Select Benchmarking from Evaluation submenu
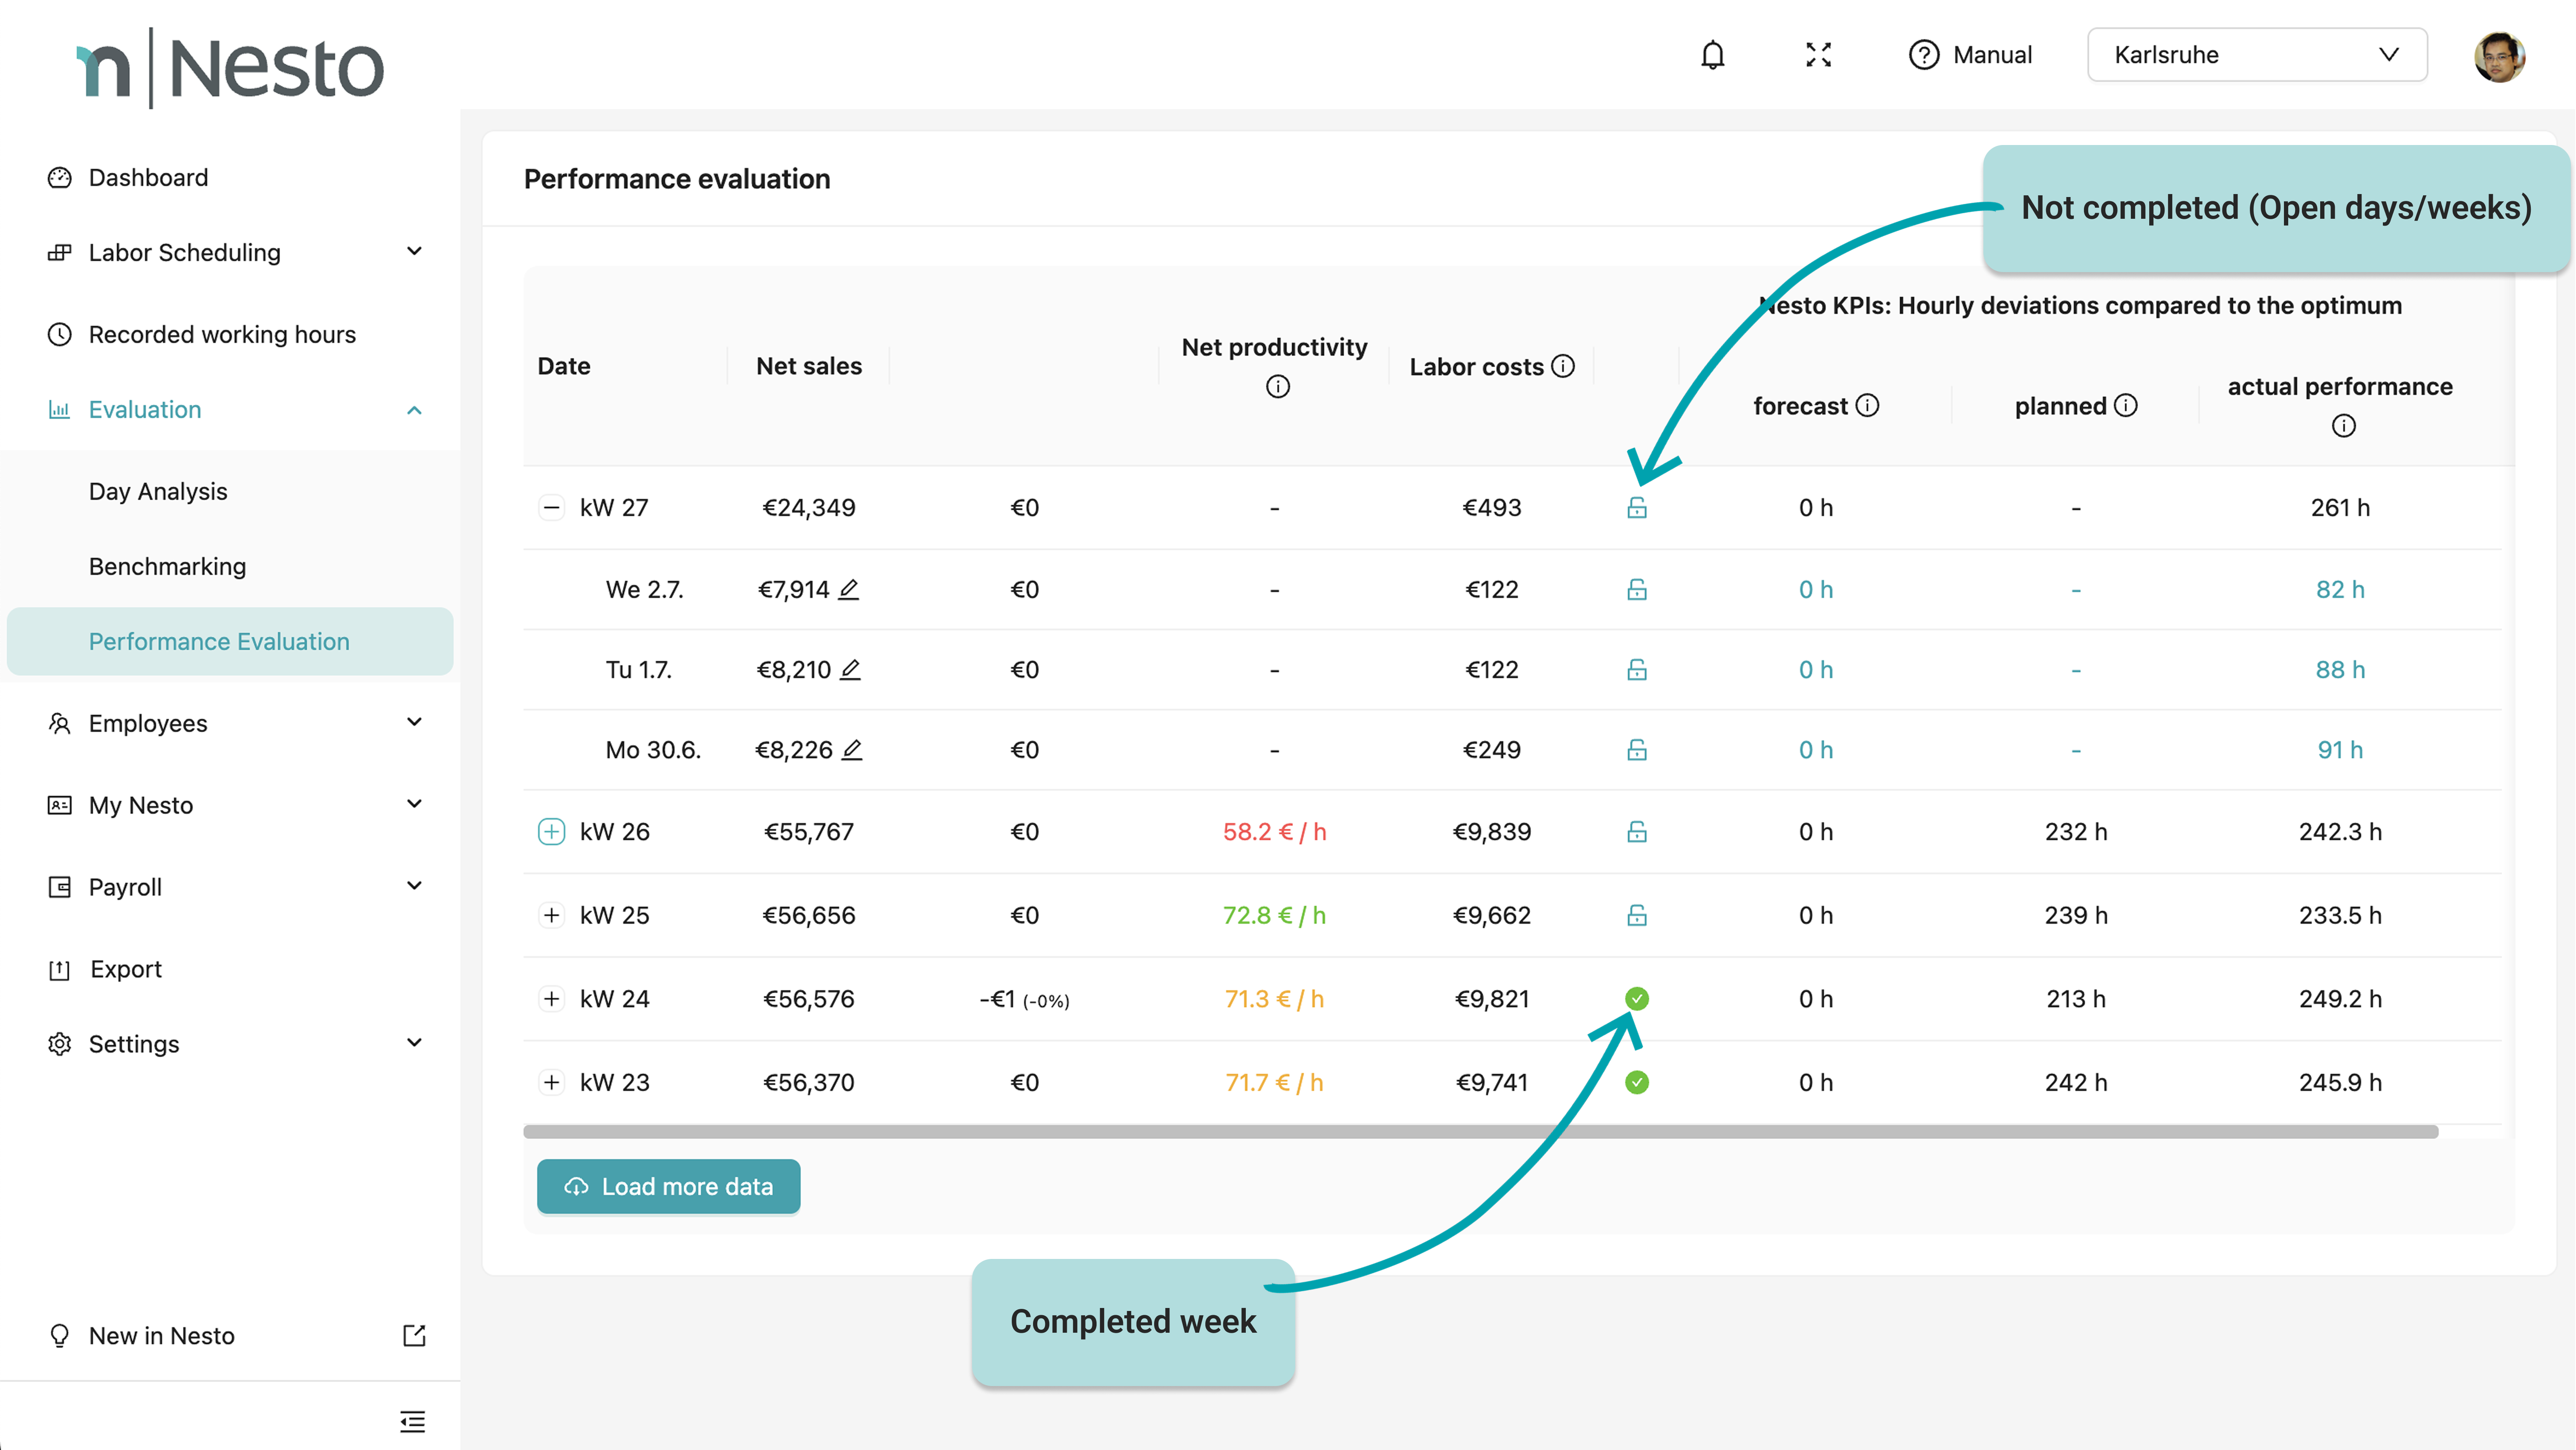Screen dimensions: 2576x1450 click(167, 566)
